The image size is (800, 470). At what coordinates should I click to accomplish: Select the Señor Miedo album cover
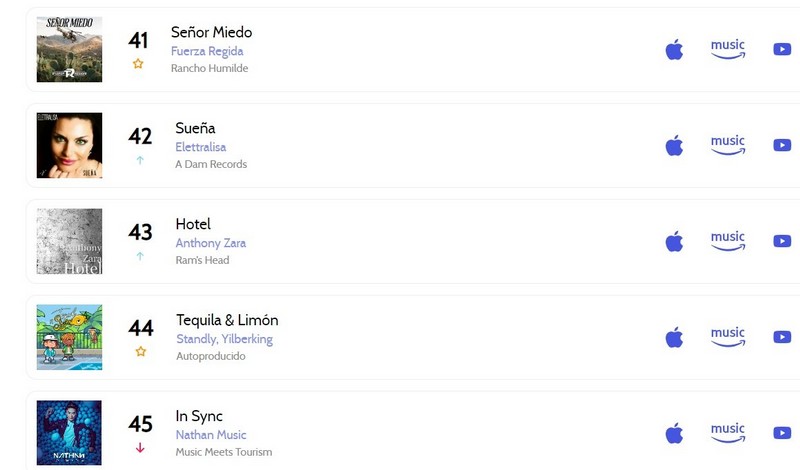point(69,50)
